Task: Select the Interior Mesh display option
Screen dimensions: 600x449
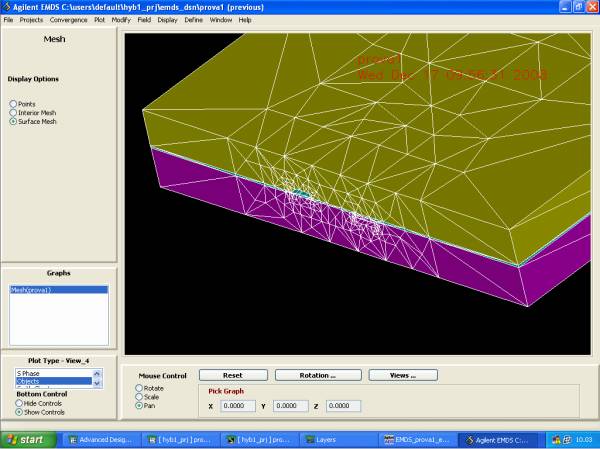Action: point(13,113)
